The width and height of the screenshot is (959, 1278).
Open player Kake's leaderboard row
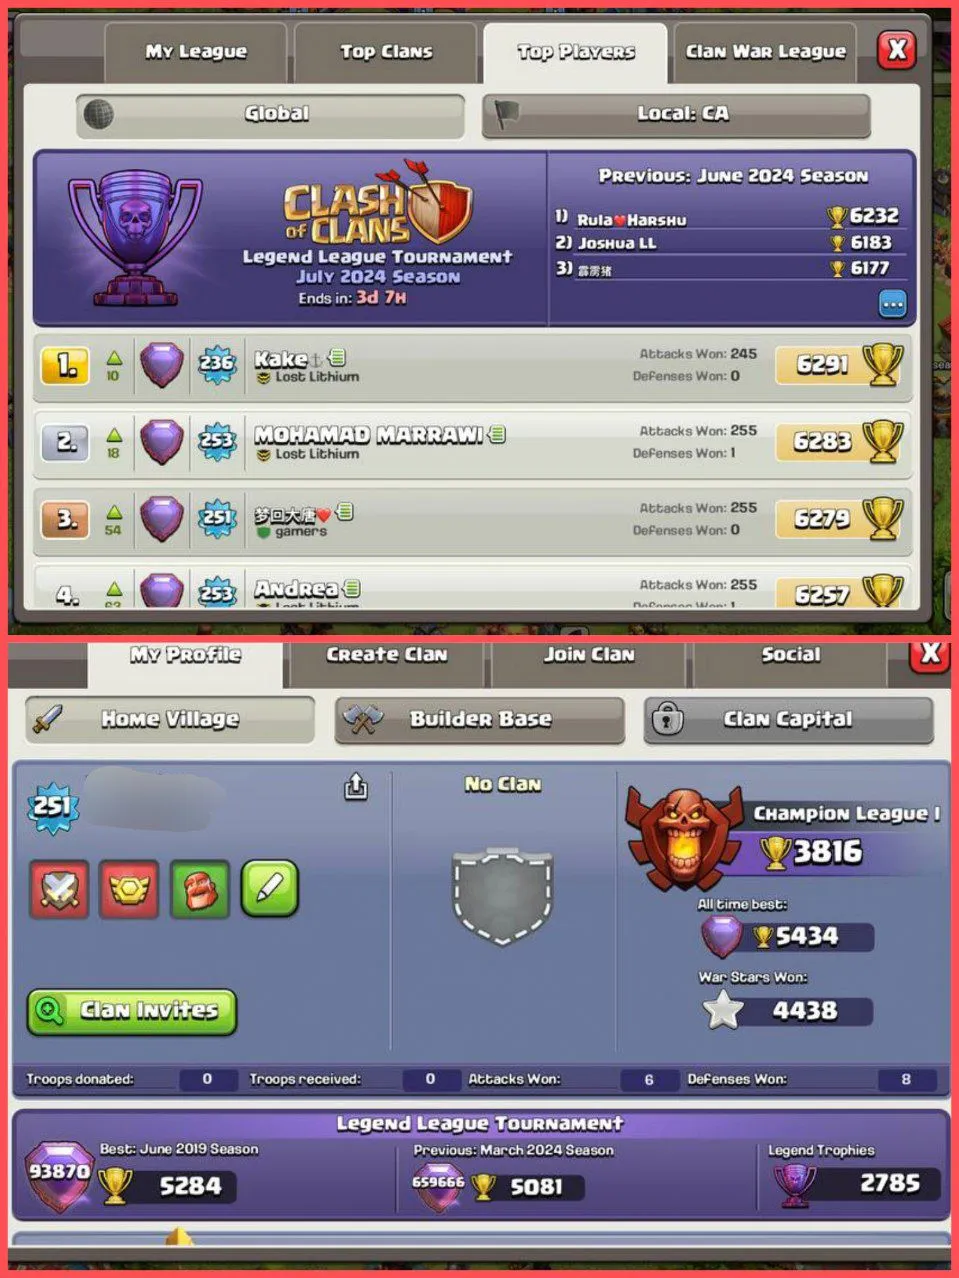click(473, 365)
